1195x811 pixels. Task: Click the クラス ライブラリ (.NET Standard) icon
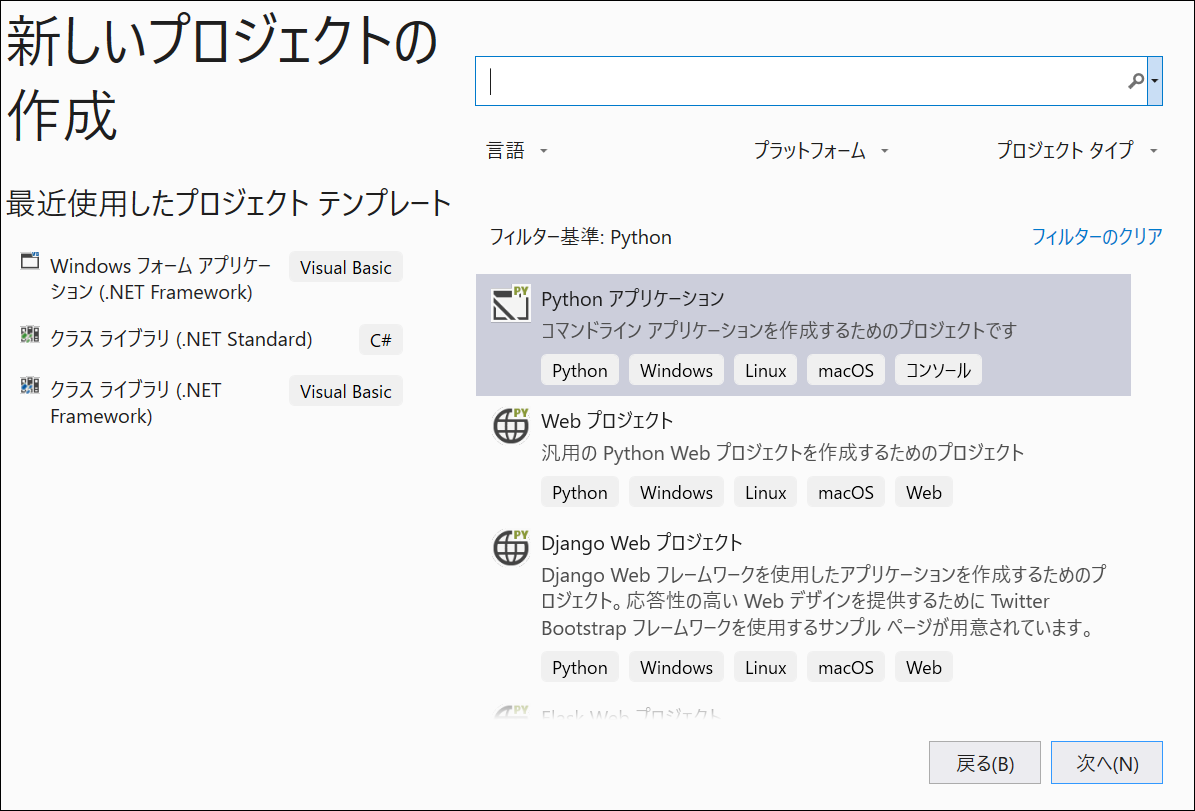click(x=30, y=335)
